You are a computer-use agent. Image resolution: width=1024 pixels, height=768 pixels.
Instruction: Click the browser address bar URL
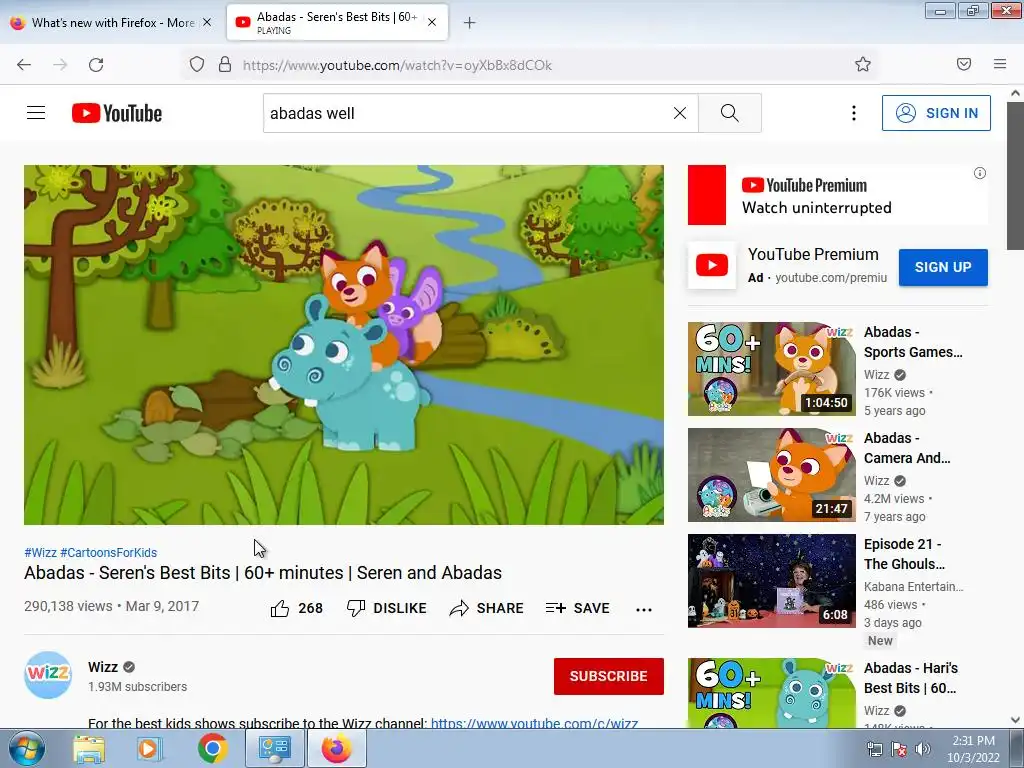397,65
